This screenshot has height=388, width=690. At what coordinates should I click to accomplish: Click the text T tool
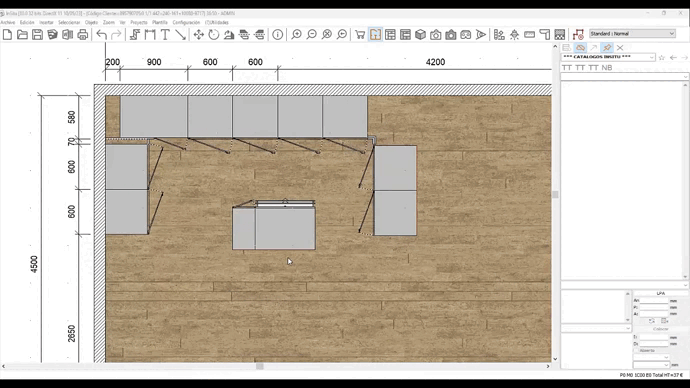(165, 34)
